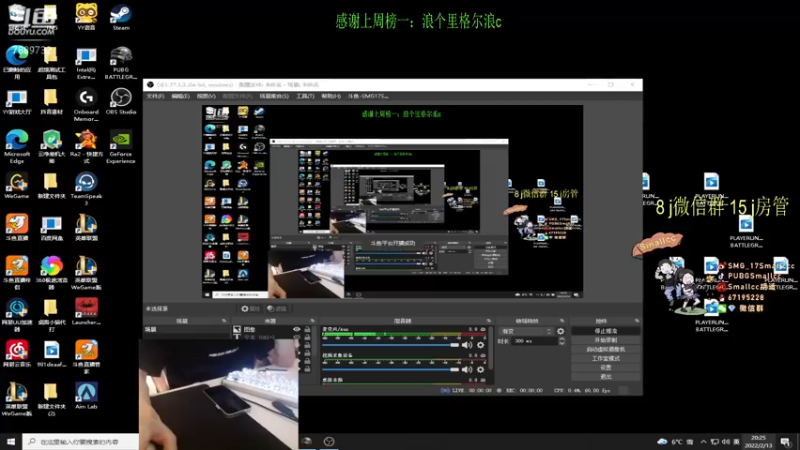Select the 场景 entry in scenes list
The width and height of the screenshot is (800, 450).
tap(186, 330)
